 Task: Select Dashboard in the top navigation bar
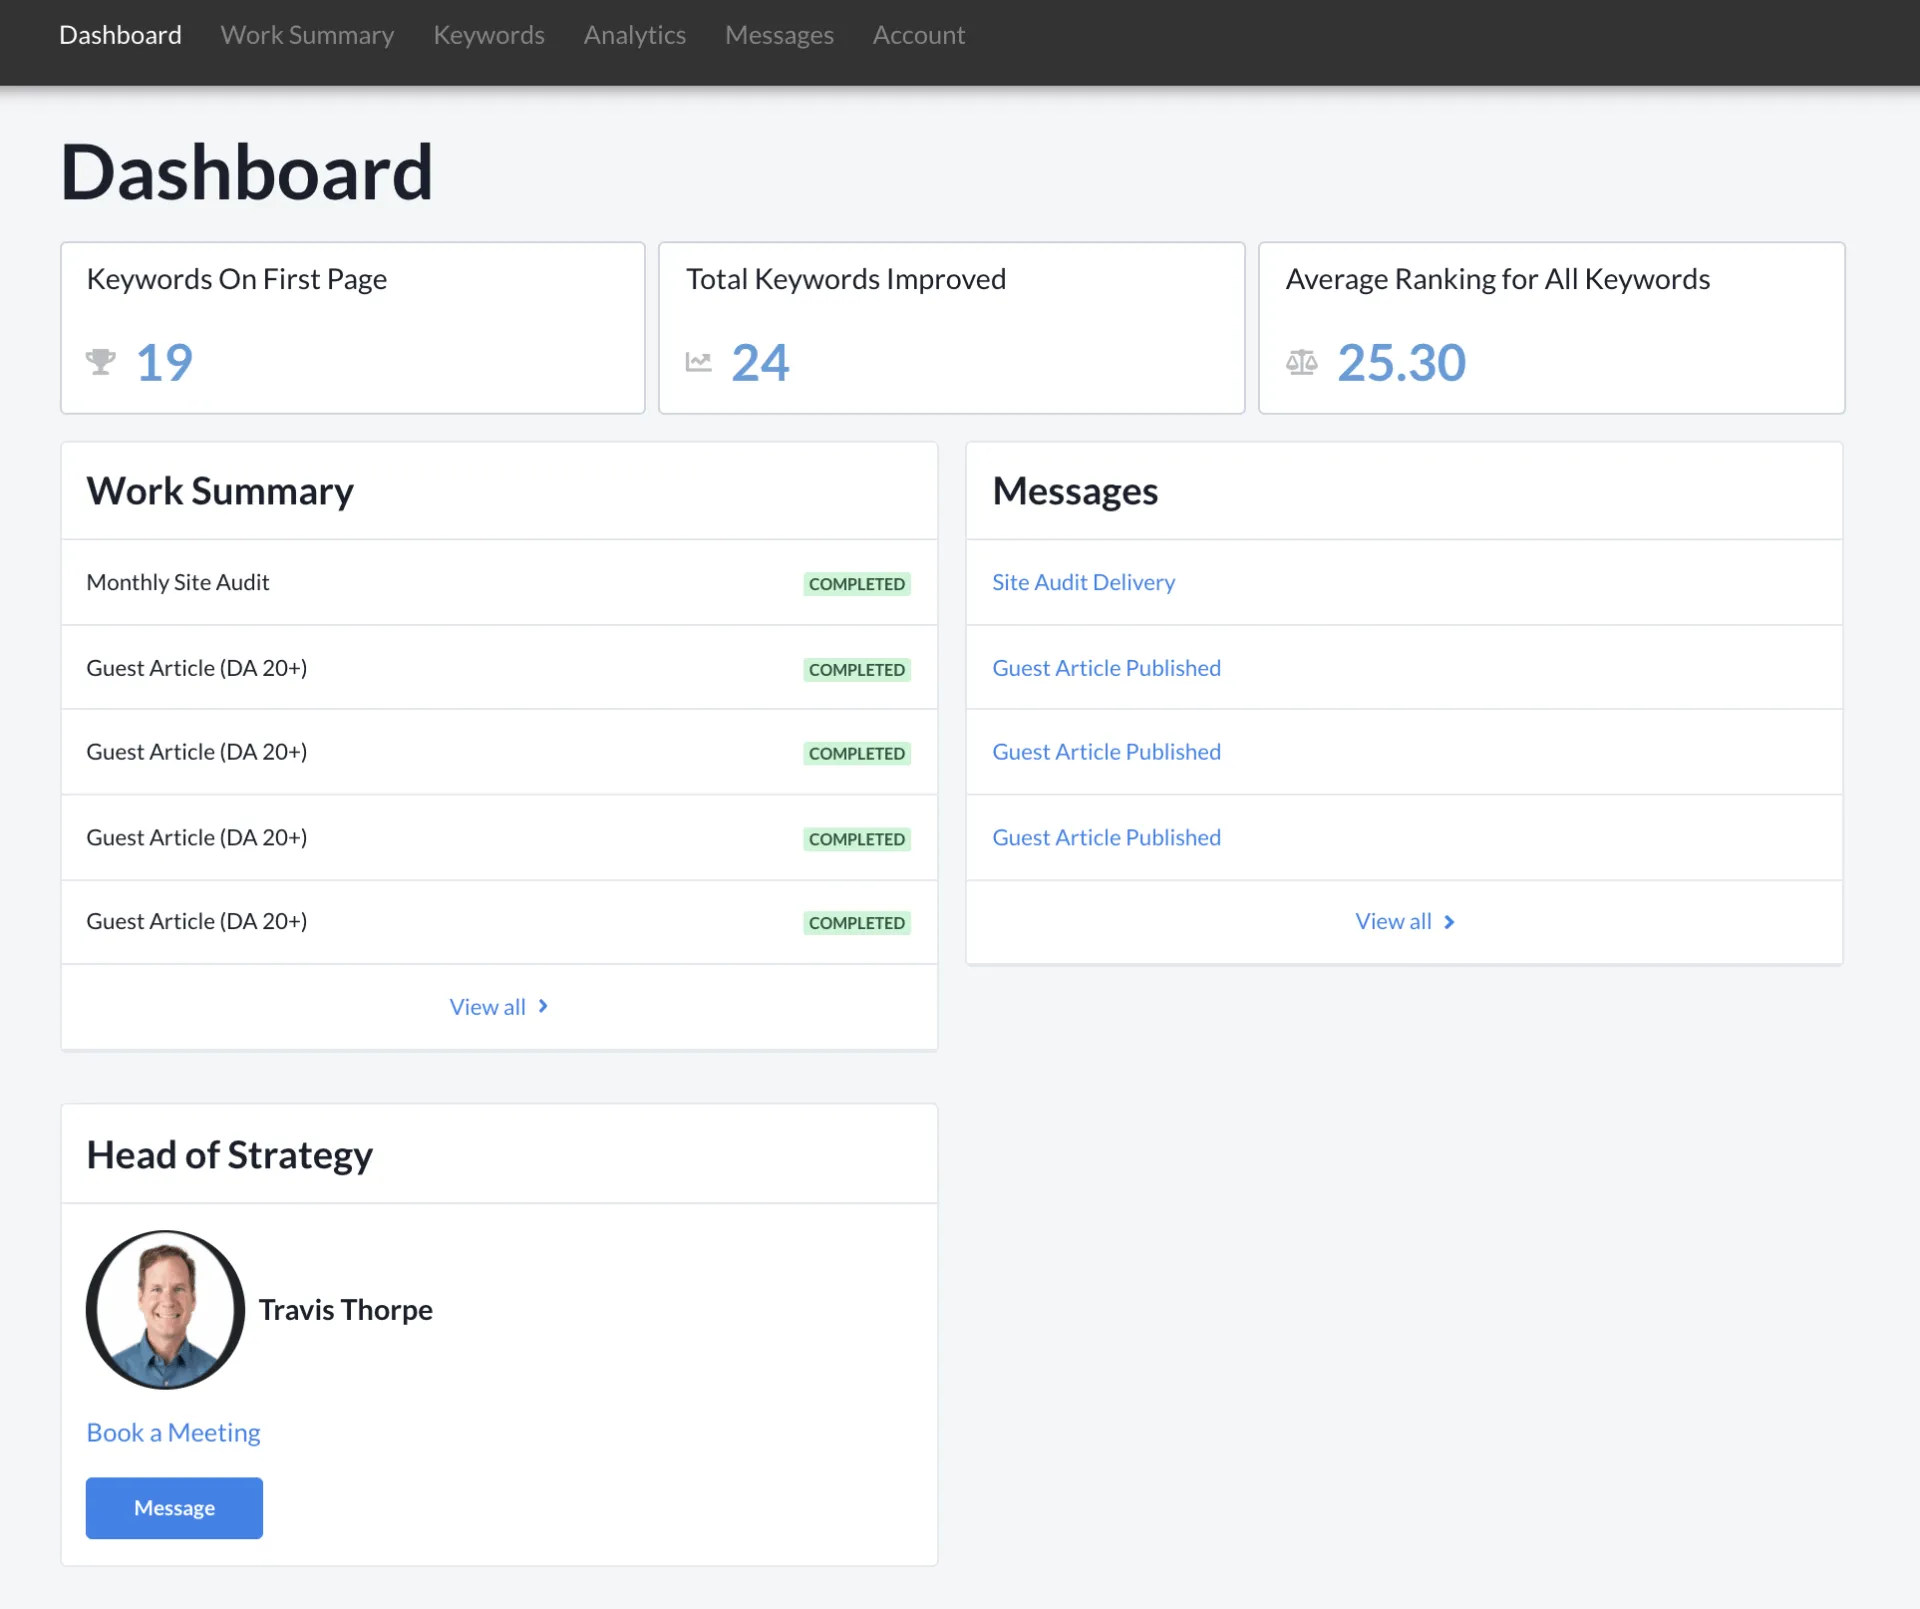pos(120,35)
